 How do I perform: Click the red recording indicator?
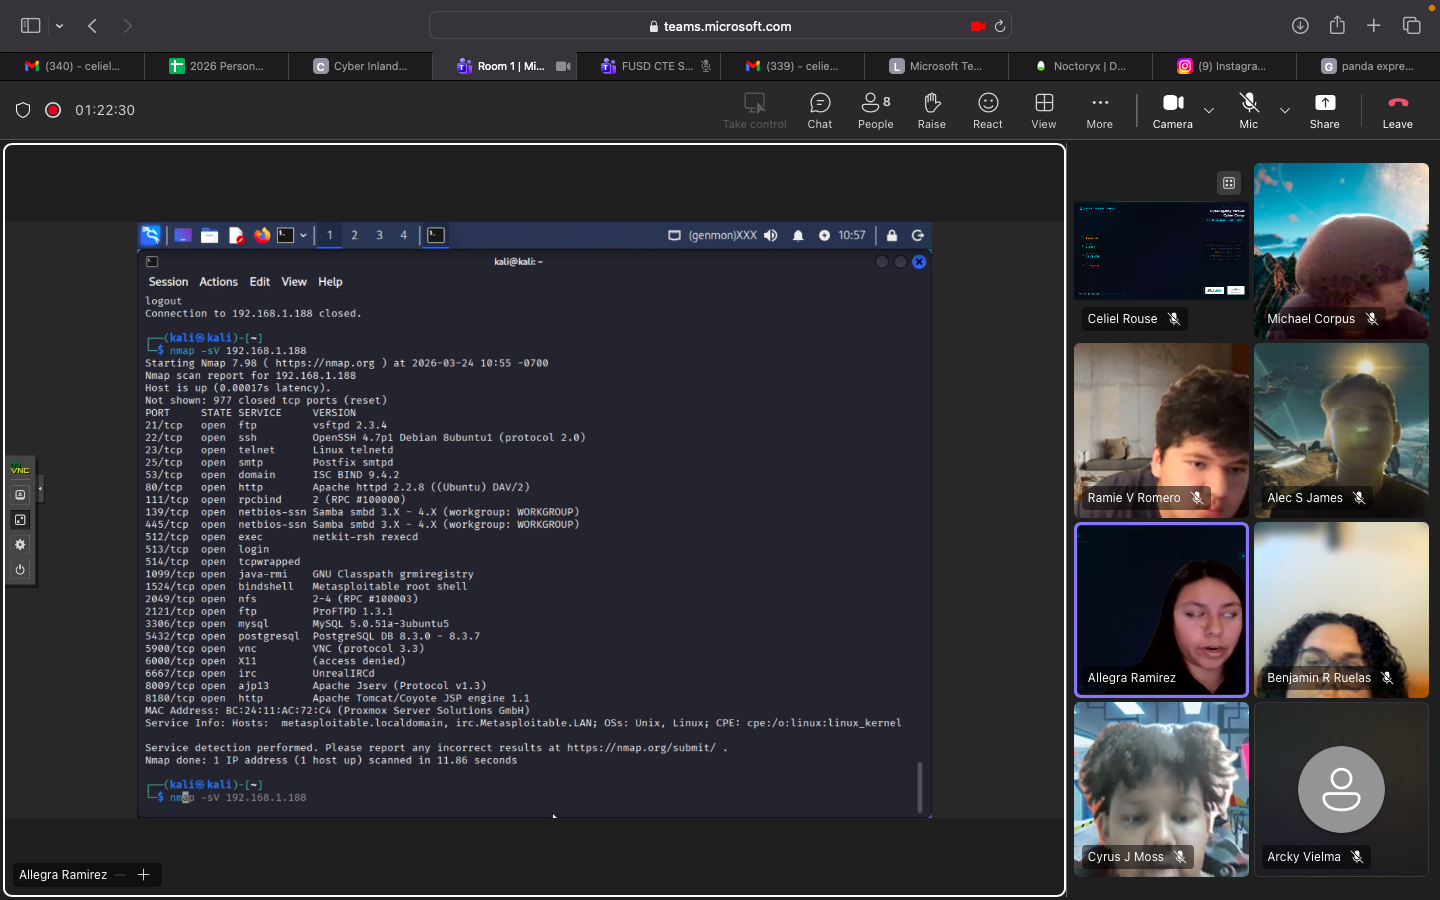tap(53, 110)
